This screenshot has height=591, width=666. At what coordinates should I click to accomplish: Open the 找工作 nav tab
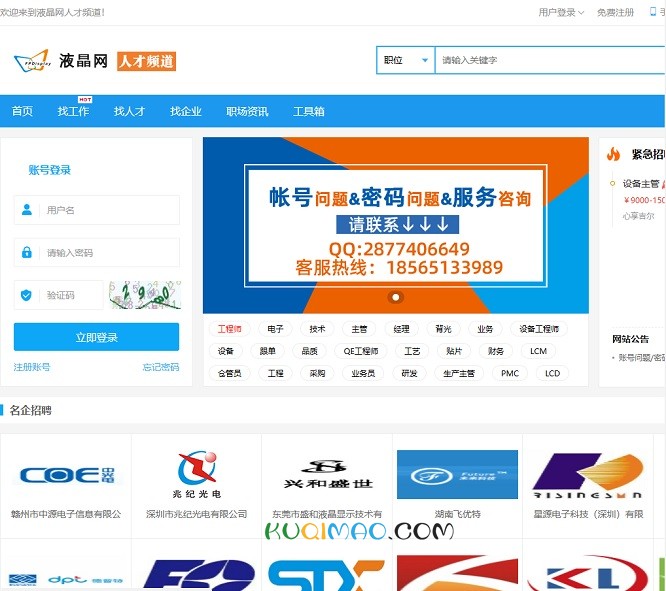[73, 111]
